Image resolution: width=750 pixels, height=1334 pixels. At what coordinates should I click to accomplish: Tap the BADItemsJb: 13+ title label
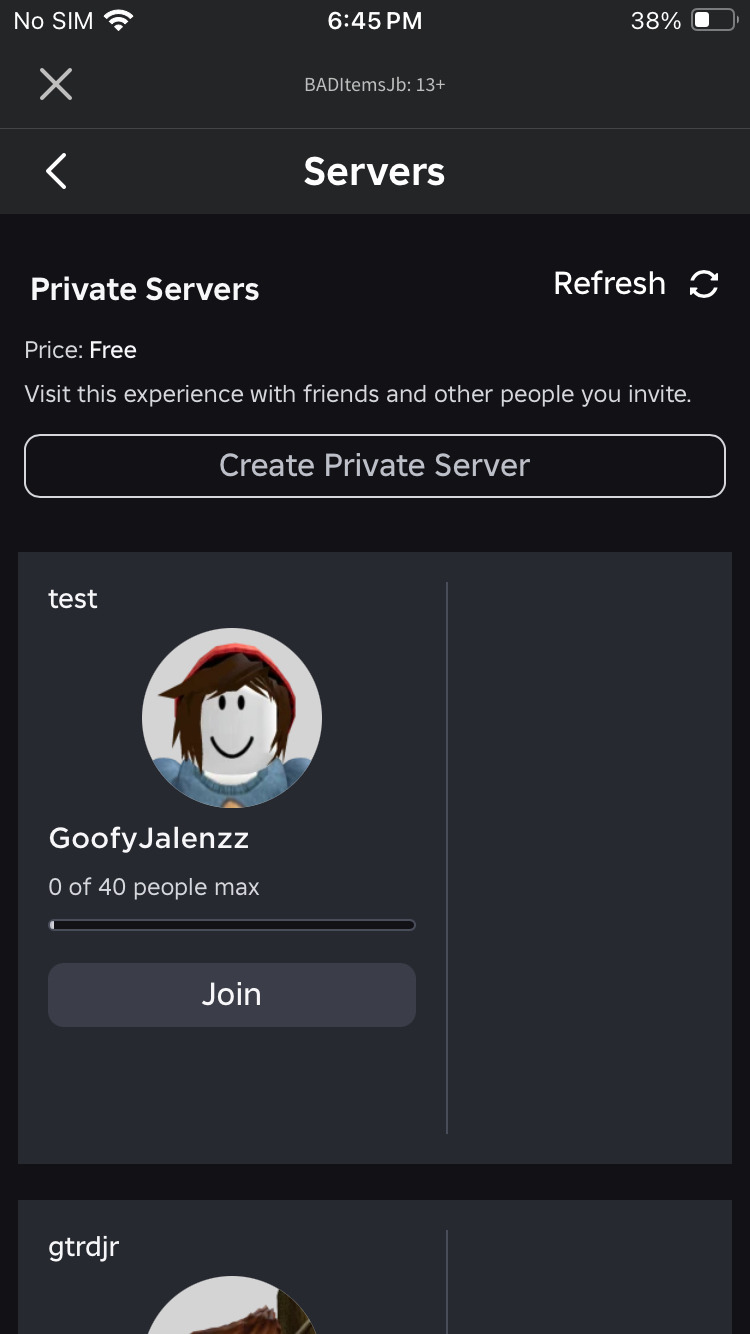coord(374,84)
